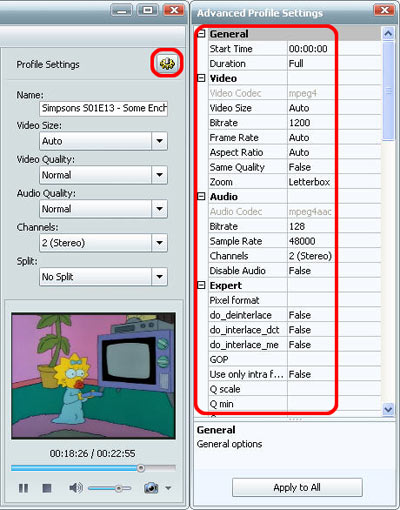Click the video preview thumbnail
The image size is (400, 510).
tap(93, 376)
